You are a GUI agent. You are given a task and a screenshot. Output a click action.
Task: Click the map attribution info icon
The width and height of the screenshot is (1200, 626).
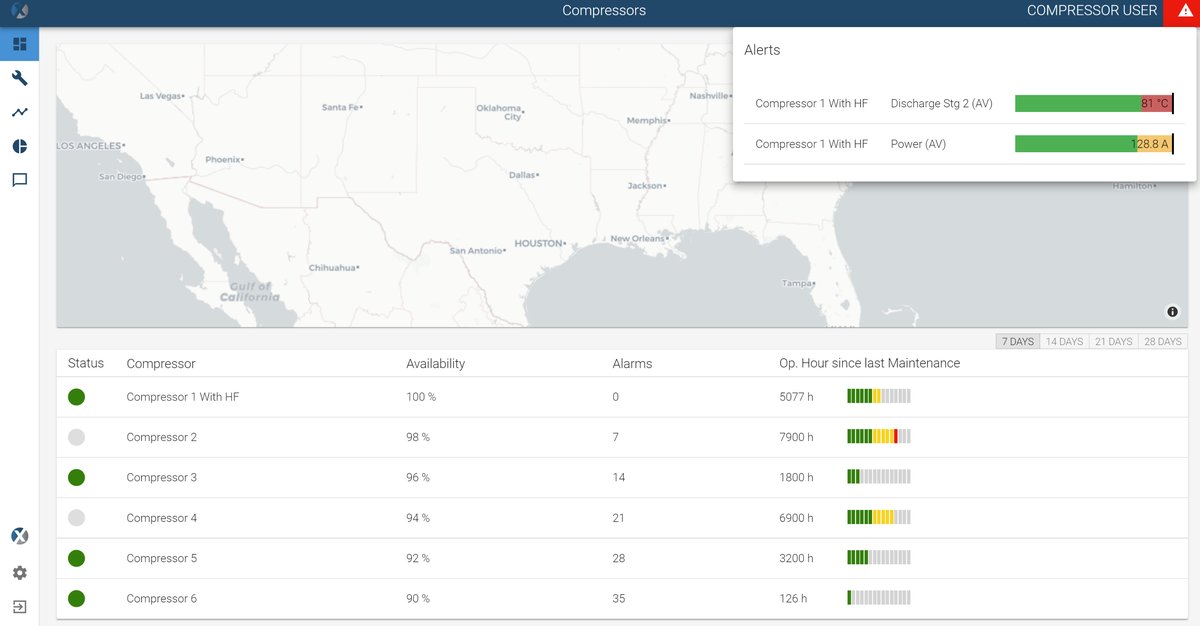pyautogui.click(x=1172, y=311)
